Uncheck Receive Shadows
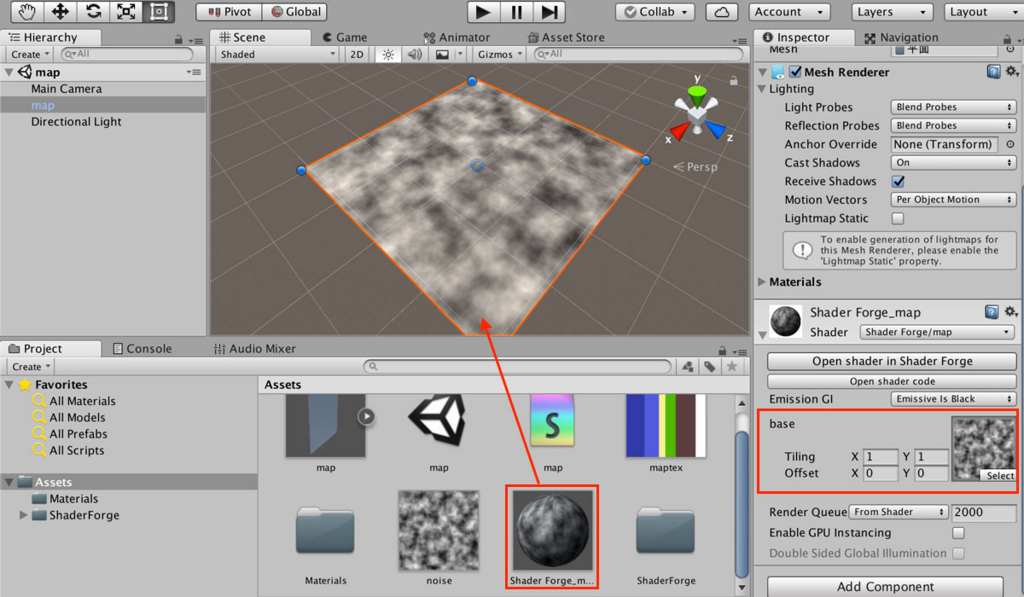The image size is (1024, 597). [x=899, y=181]
